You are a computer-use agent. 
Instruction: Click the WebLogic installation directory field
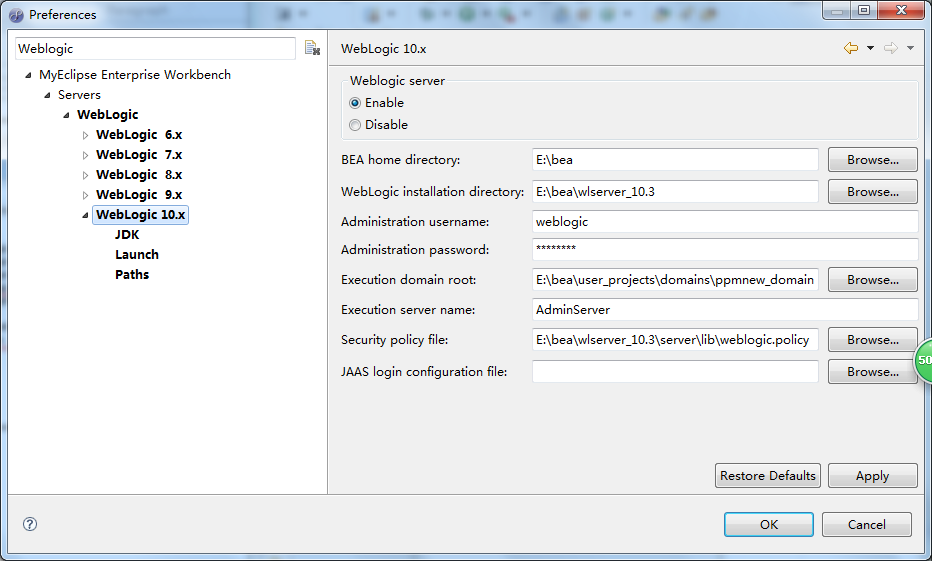tap(675, 192)
